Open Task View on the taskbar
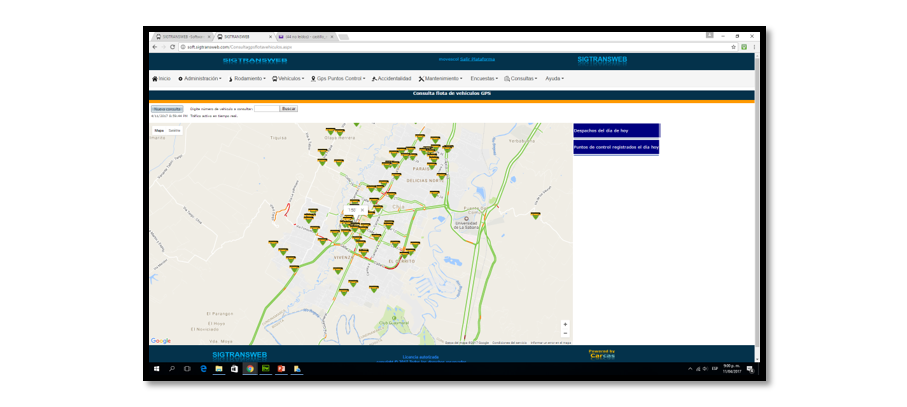Viewport: 907px width, 407px height. 187,368
